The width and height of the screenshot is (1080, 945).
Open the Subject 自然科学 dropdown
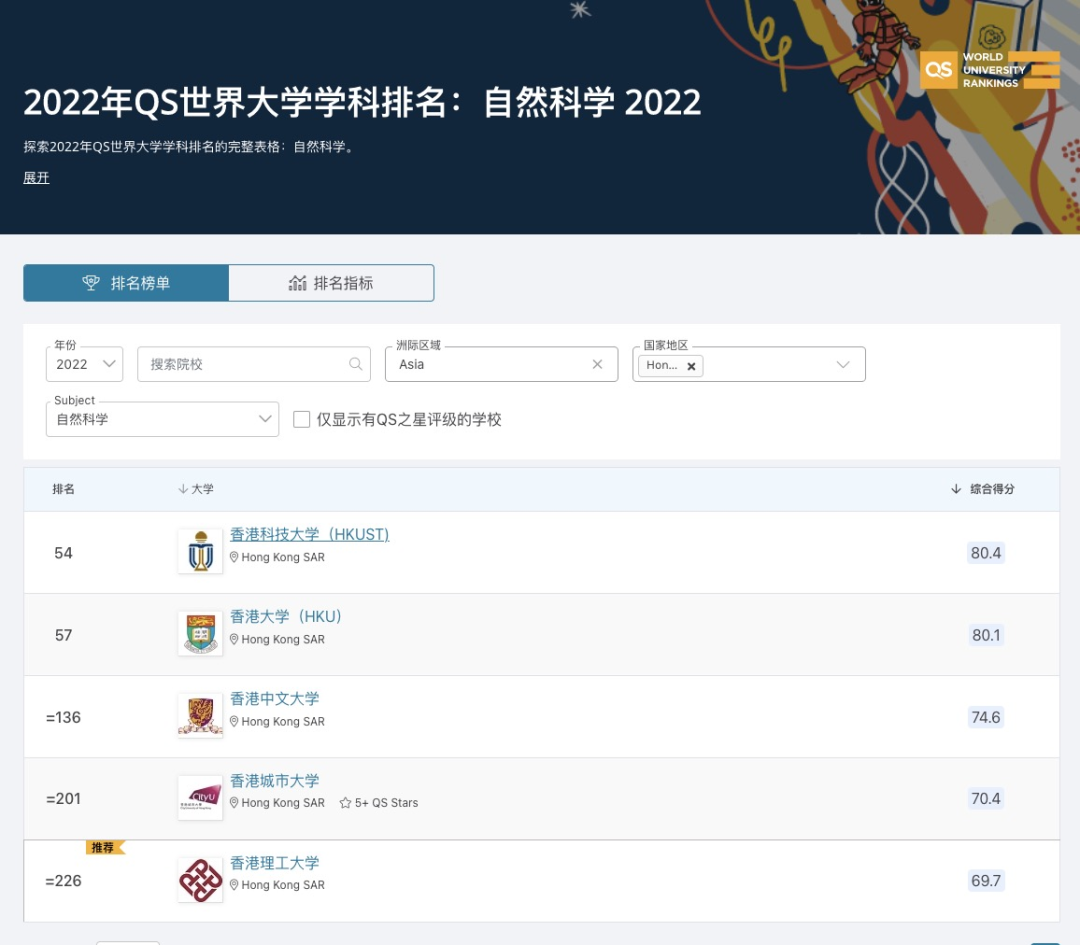click(x=163, y=419)
